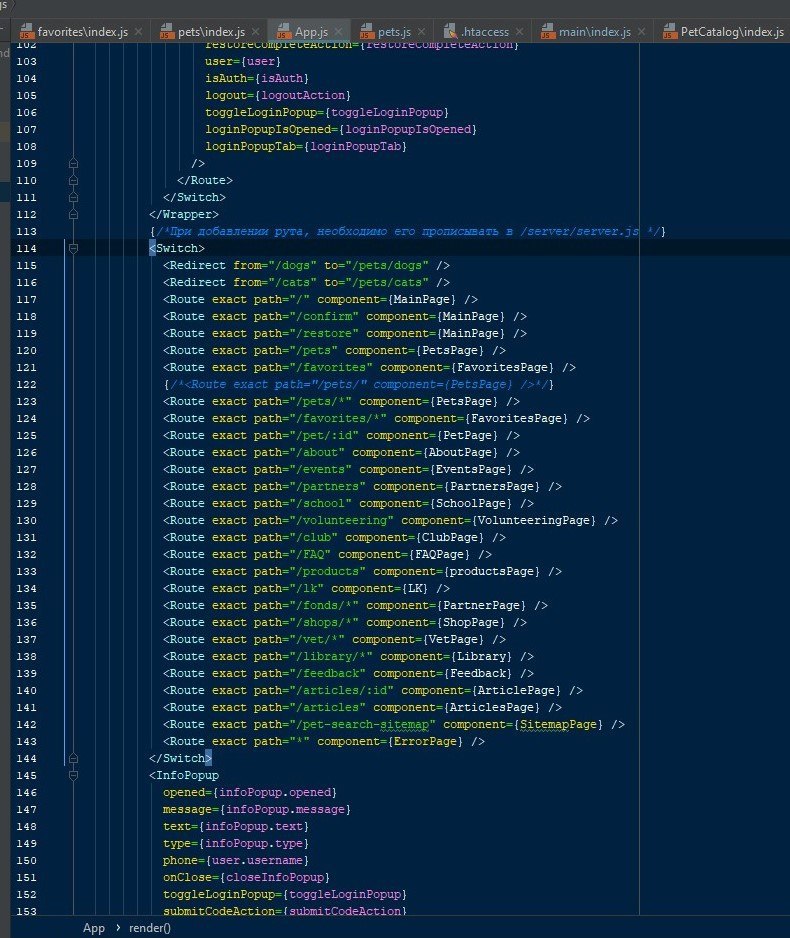Click ErrorPage component name
The image size is (790, 938).
point(425,742)
